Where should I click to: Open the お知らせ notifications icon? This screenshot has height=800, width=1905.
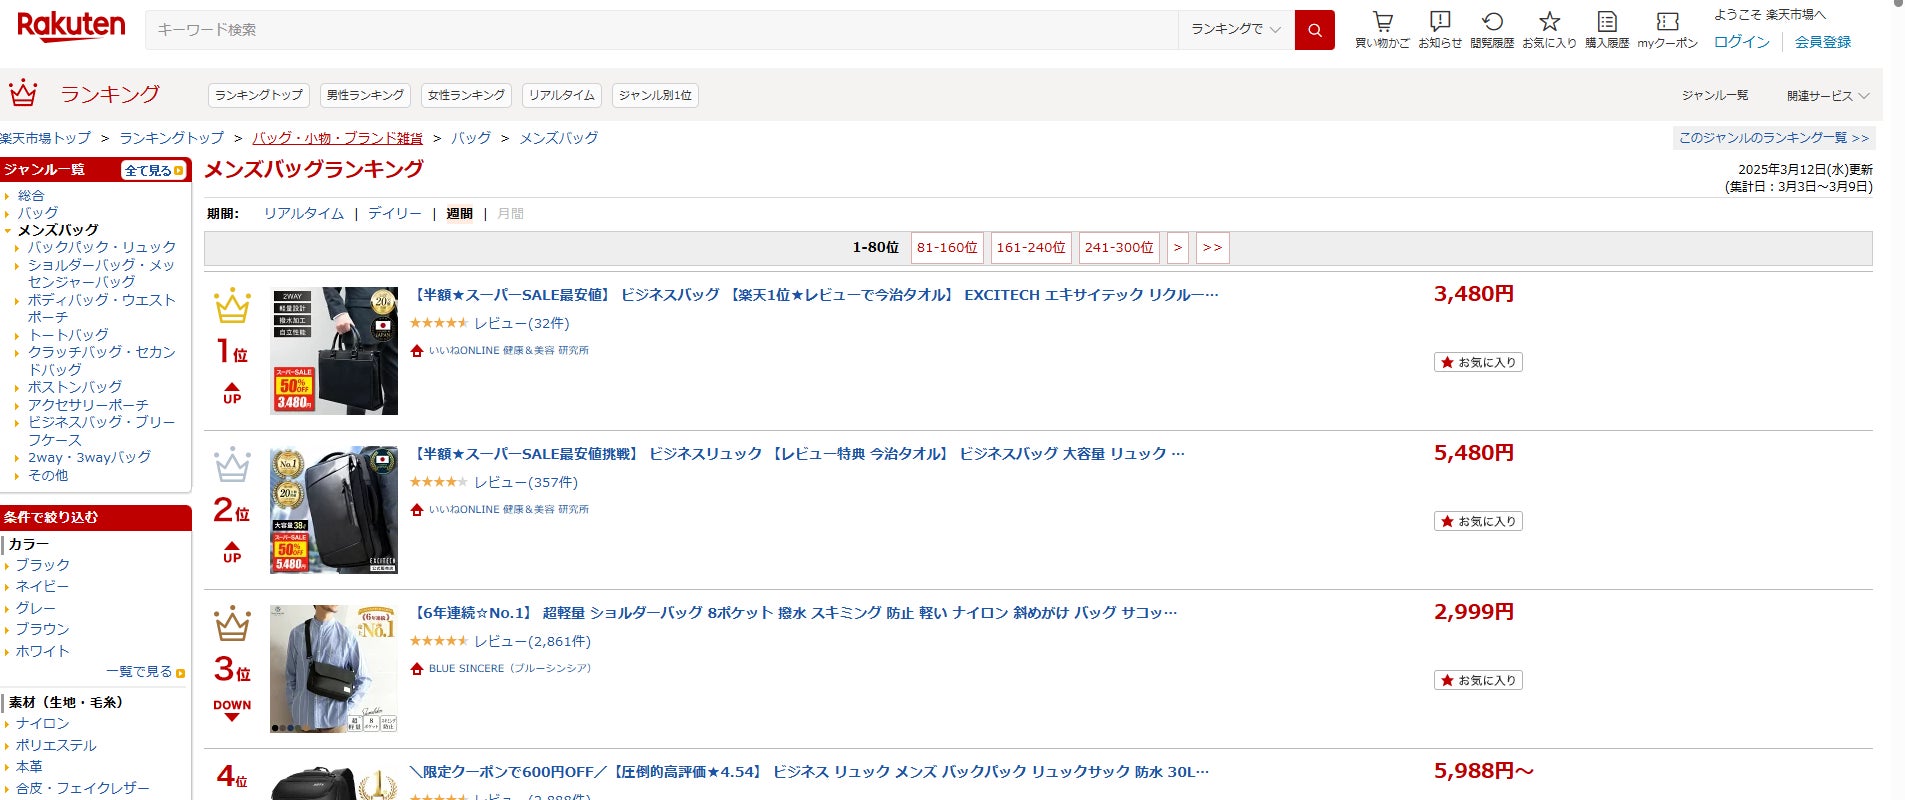click(1440, 22)
